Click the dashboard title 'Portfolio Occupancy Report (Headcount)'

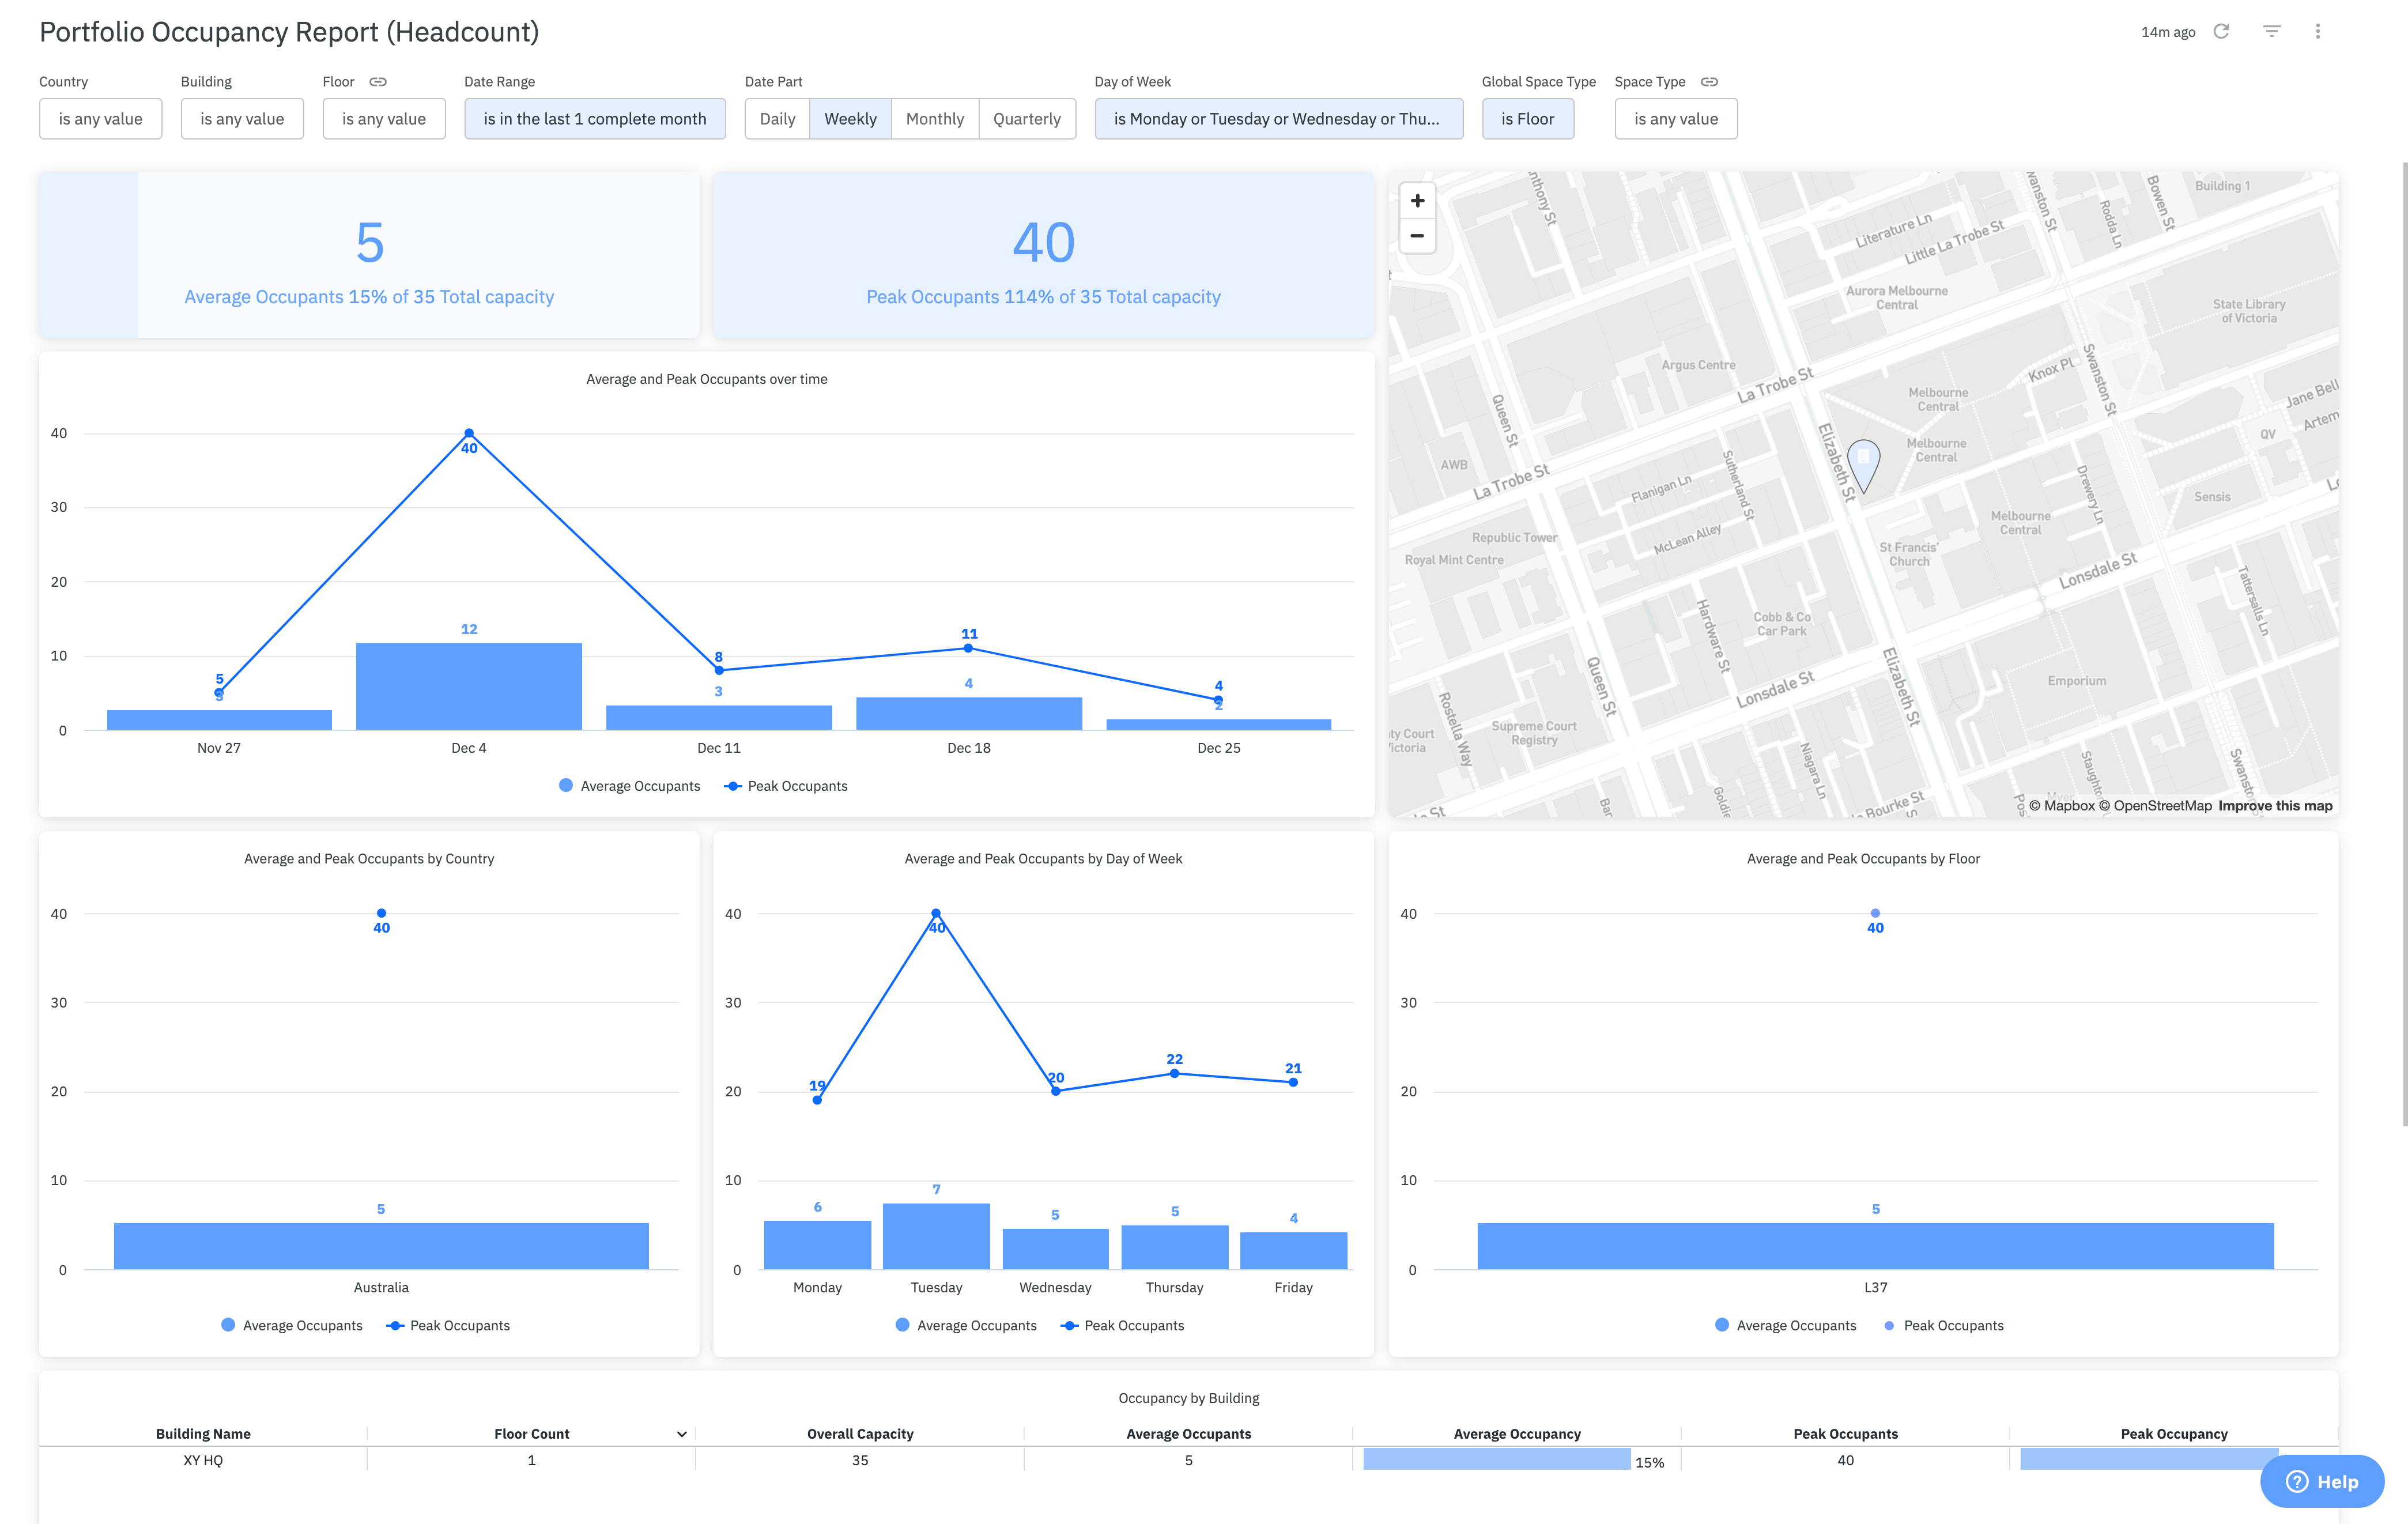(x=289, y=32)
